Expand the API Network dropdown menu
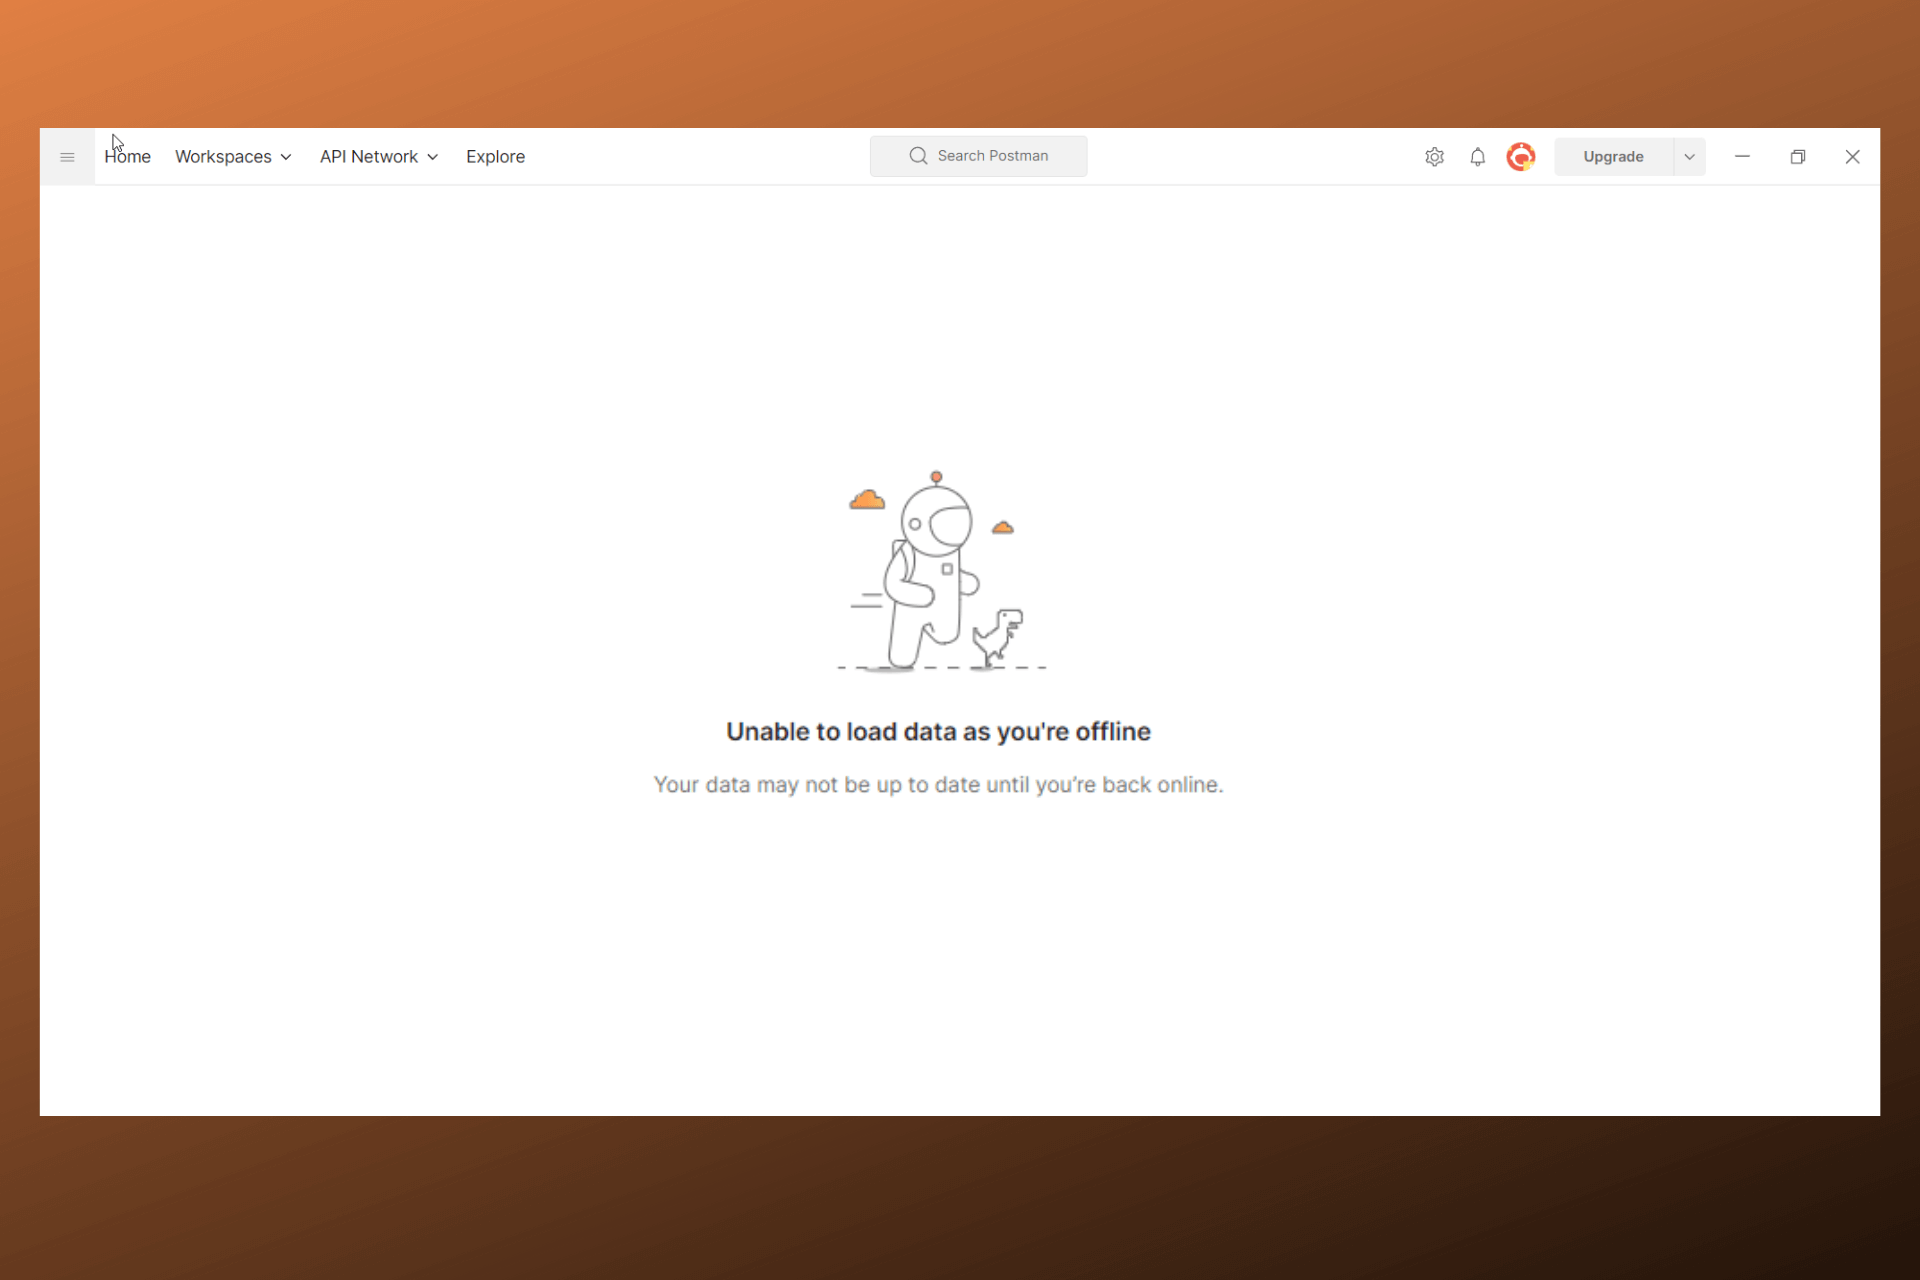The height and width of the screenshot is (1280, 1920). 376,156
